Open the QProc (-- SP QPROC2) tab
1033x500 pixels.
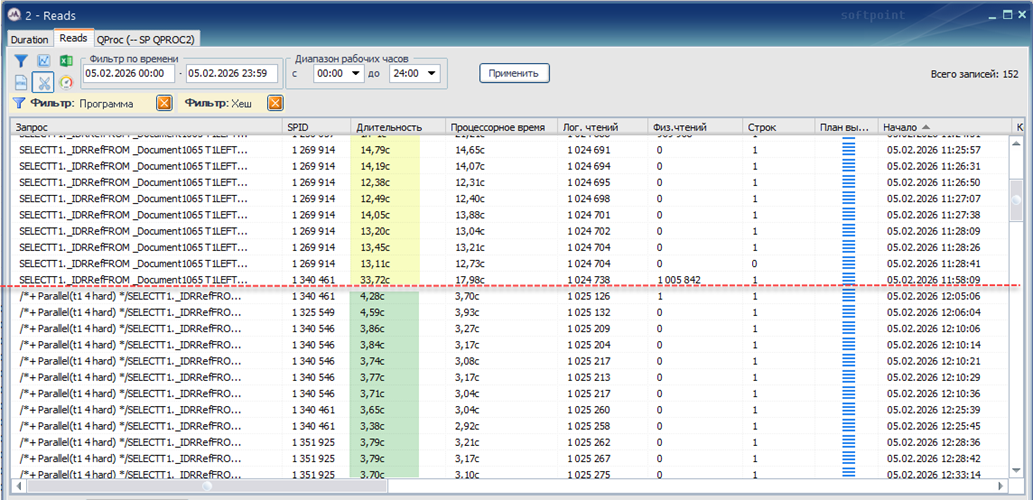click(x=145, y=39)
